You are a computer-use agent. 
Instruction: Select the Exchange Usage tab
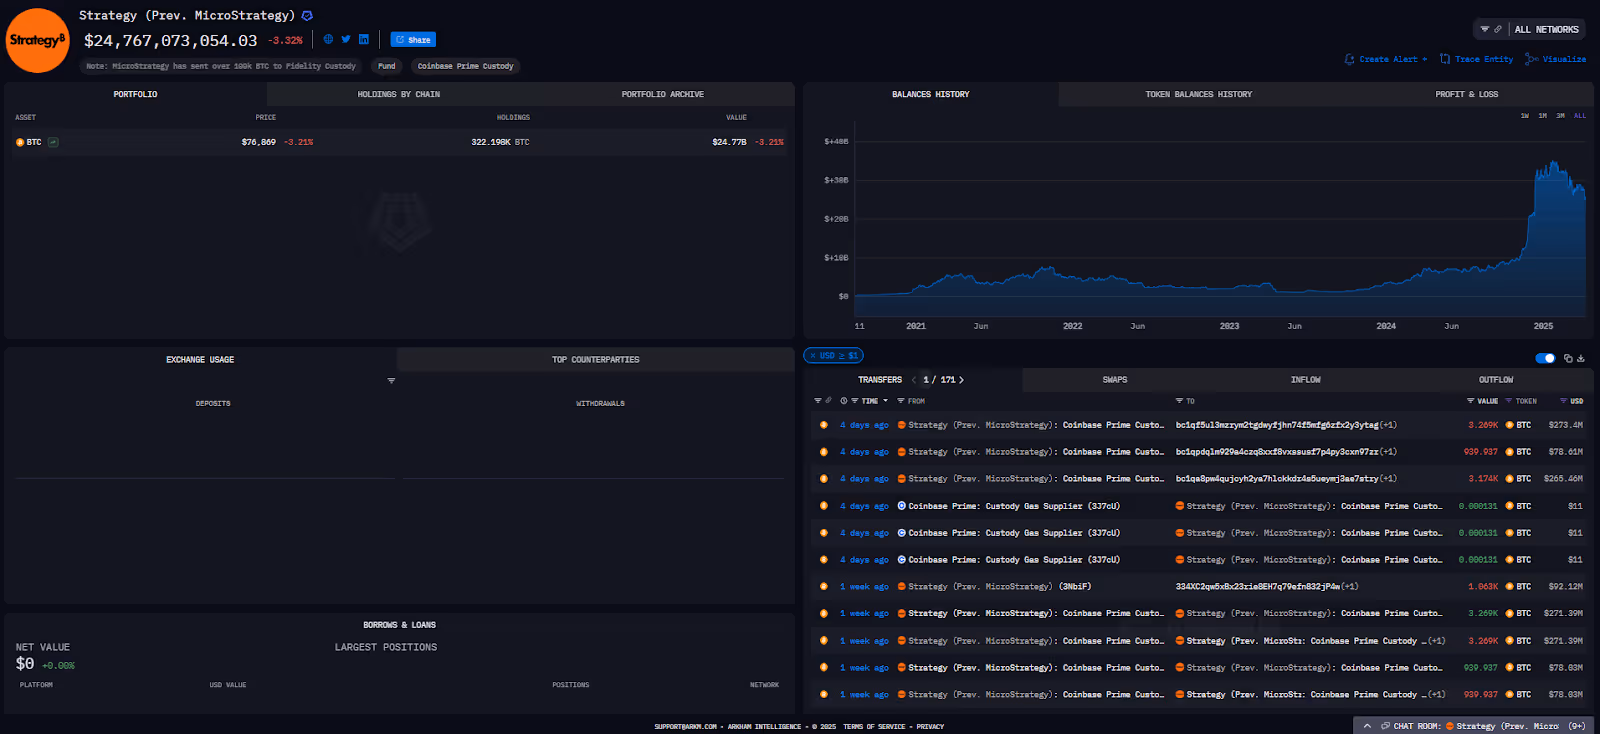(200, 359)
